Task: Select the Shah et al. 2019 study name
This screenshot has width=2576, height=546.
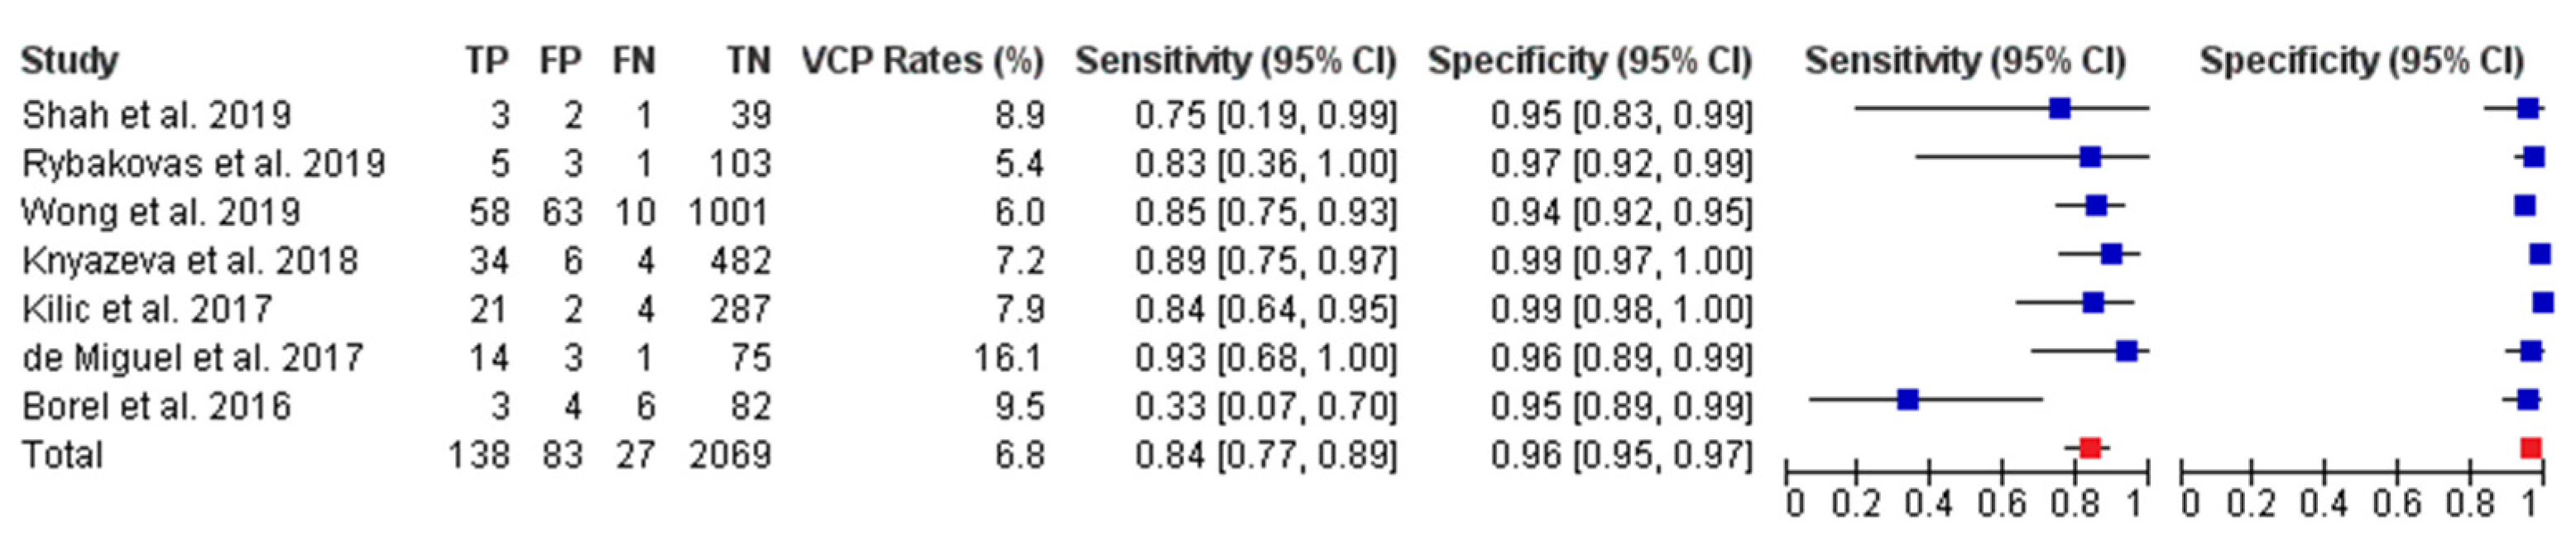Action: [x=157, y=115]
